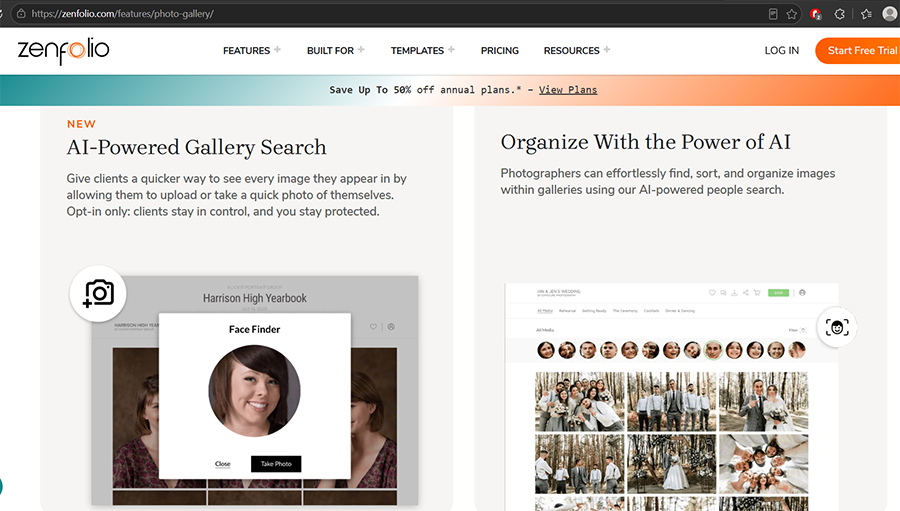Open the Filter control in wedding gallery
Image resolution: width=900 pixels, height=511 pixels.
click(x=798, y=330)
